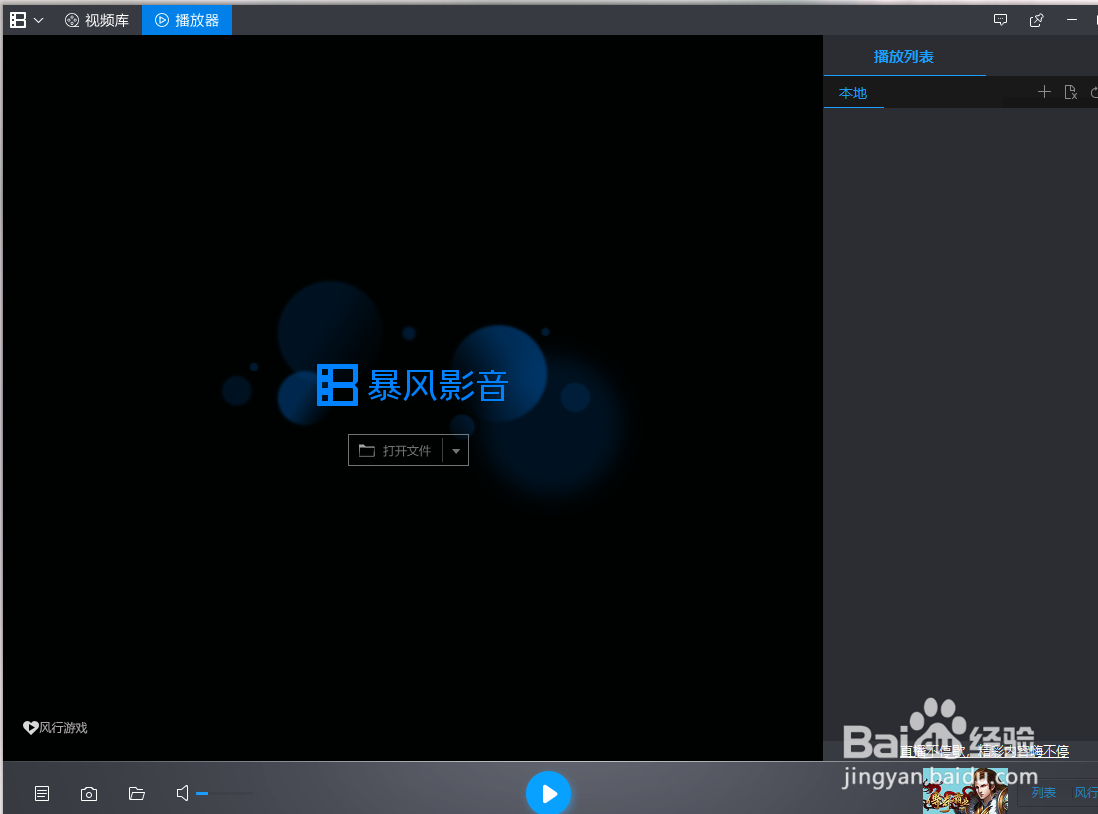Switch to the 视频库 tab
Viewport: 1098px width, 814px height.
(97, 20)
